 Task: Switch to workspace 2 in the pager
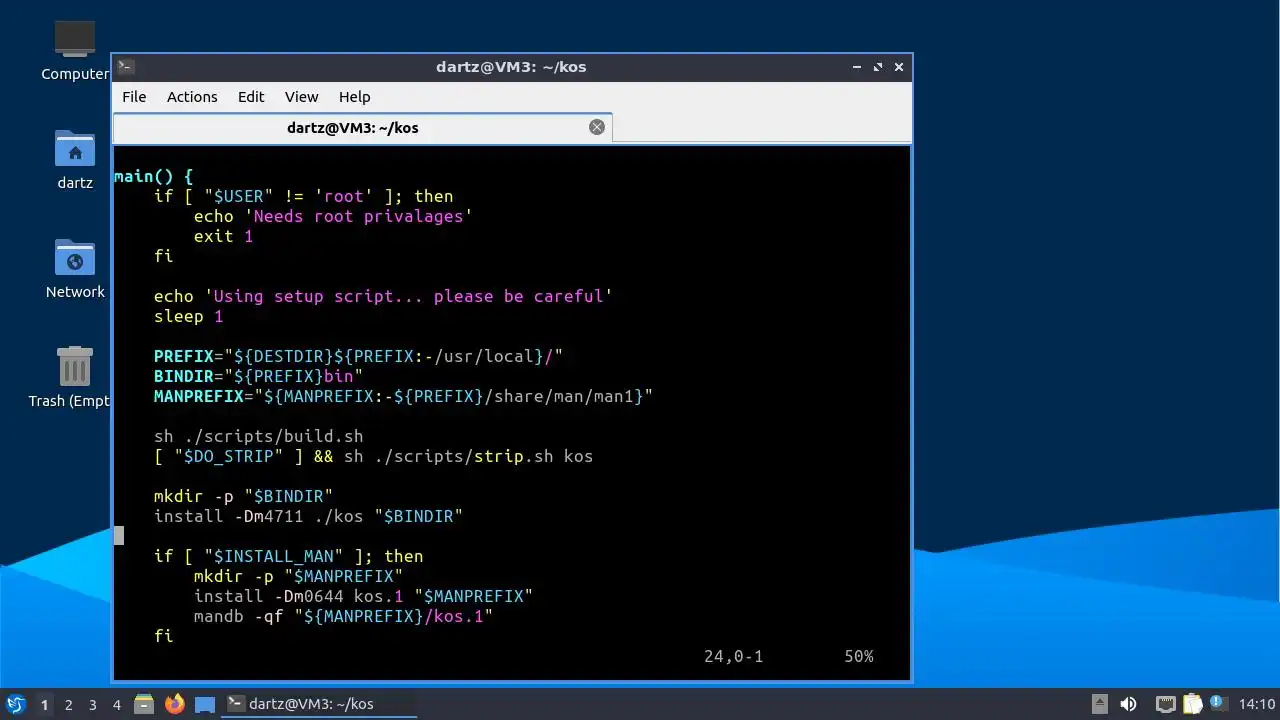tap(68, 704)
